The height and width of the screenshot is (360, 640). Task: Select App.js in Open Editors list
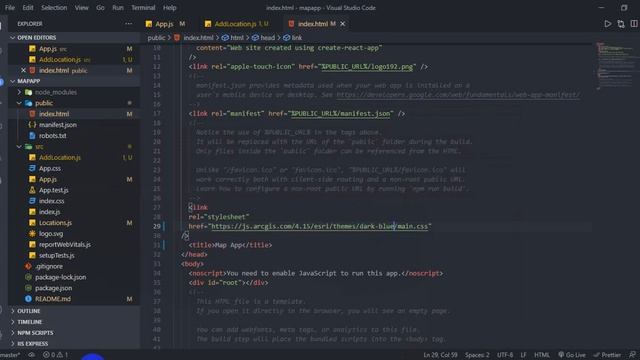pos(48,49)
